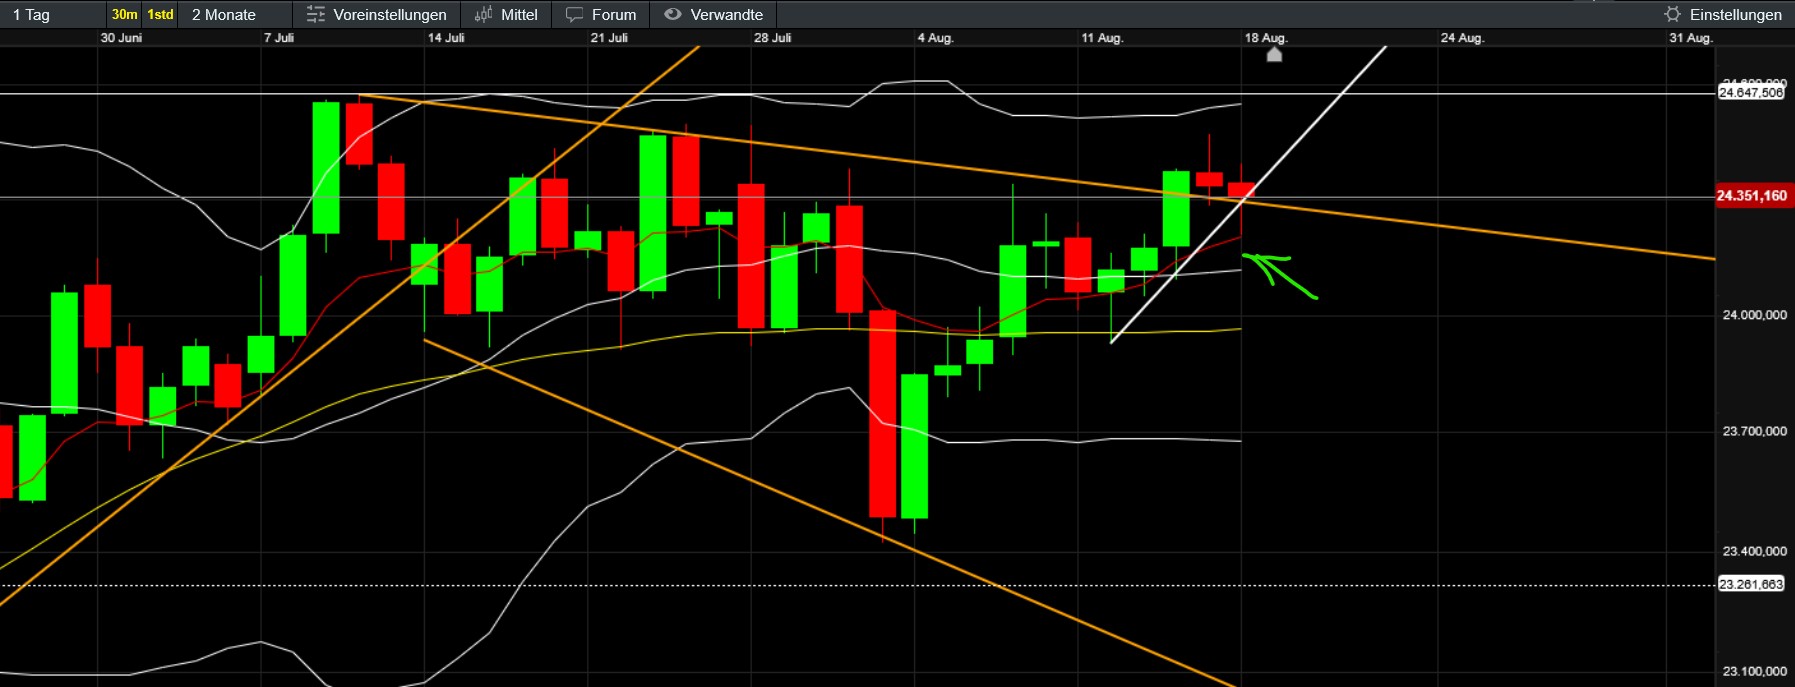This screenshot has height=687, width=1795.
Task: Click the candlestick icon beside Mittel
Action: coord(484,15)
